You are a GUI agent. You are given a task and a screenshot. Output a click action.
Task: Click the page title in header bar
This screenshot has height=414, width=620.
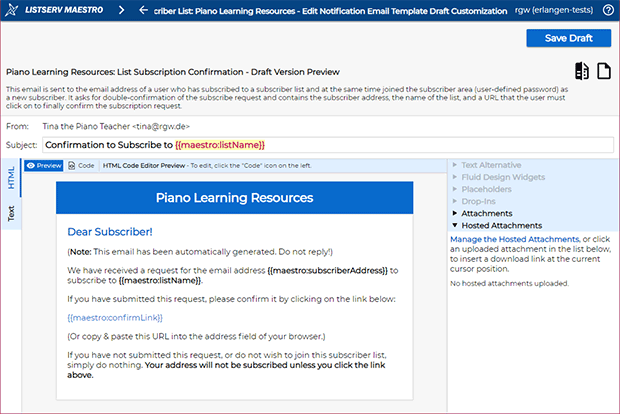(330, 11)
